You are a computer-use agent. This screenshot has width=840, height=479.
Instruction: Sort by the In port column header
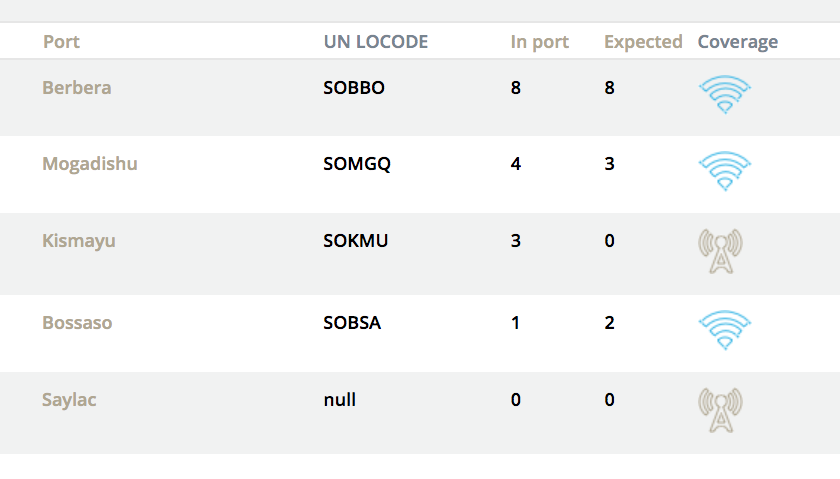[x=539, y=42]
